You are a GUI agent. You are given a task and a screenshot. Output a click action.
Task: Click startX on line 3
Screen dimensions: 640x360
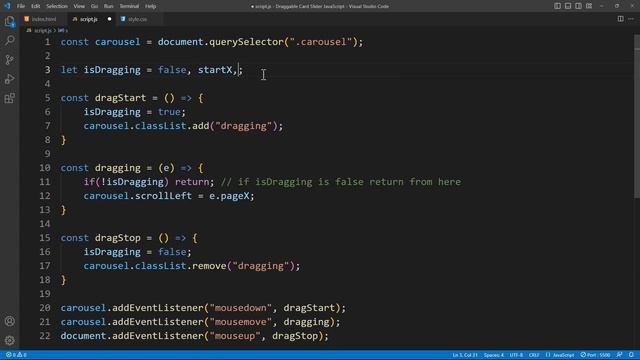pos(215,70)
